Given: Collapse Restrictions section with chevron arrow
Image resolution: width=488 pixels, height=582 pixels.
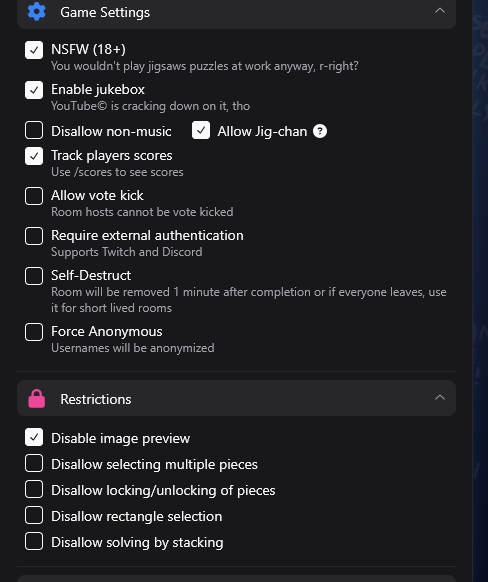Looking at the screenshot, I should click(x=439, y=398).
